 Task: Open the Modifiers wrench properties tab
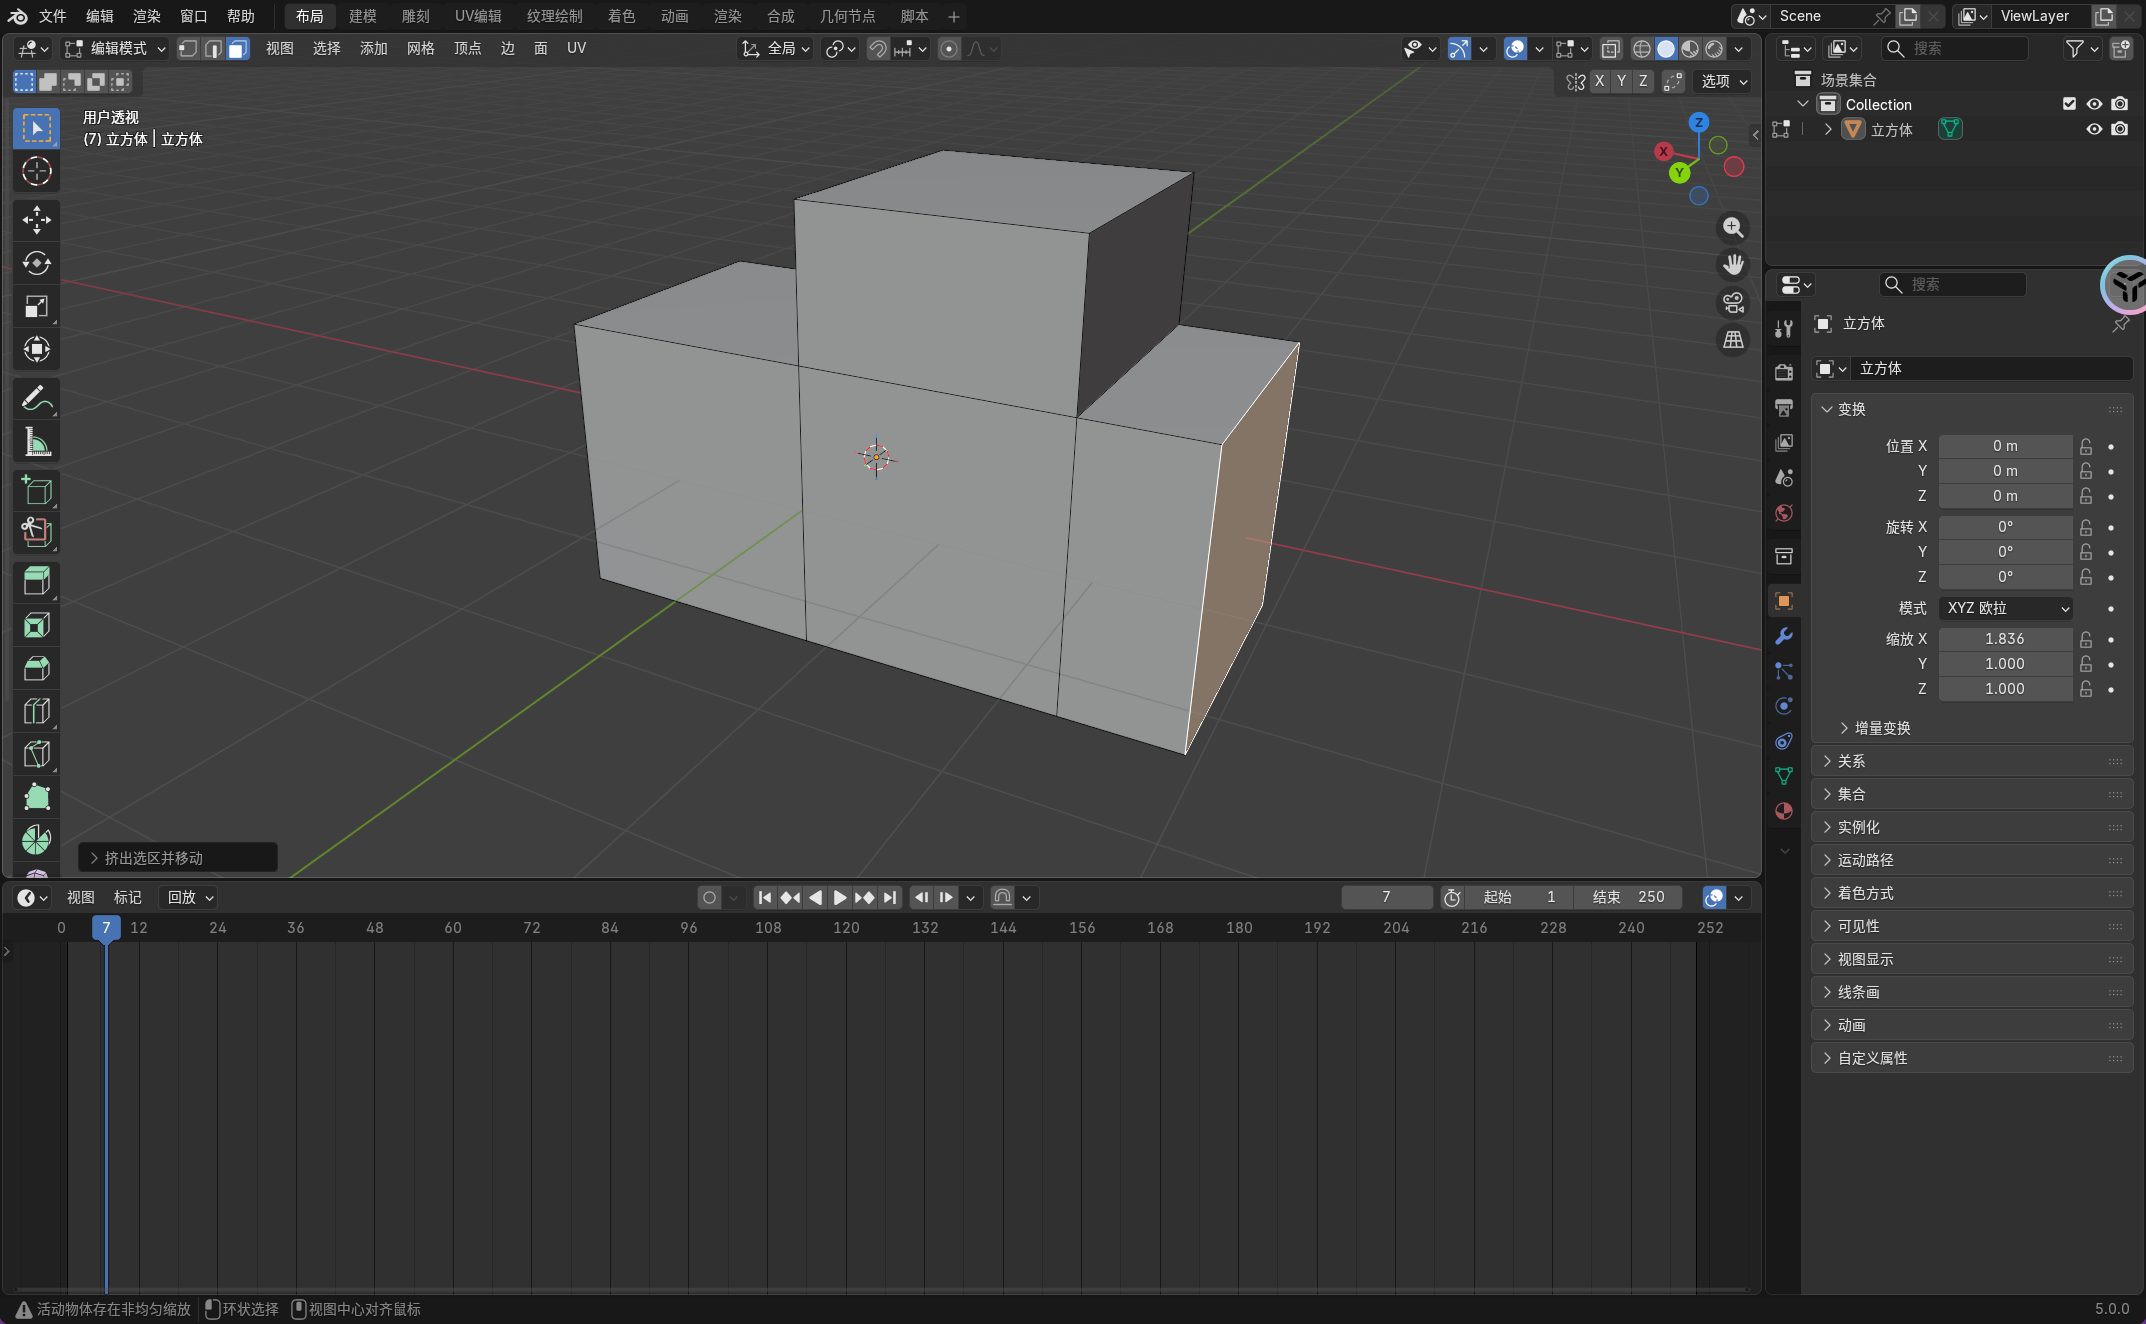tap(1784, 636)
